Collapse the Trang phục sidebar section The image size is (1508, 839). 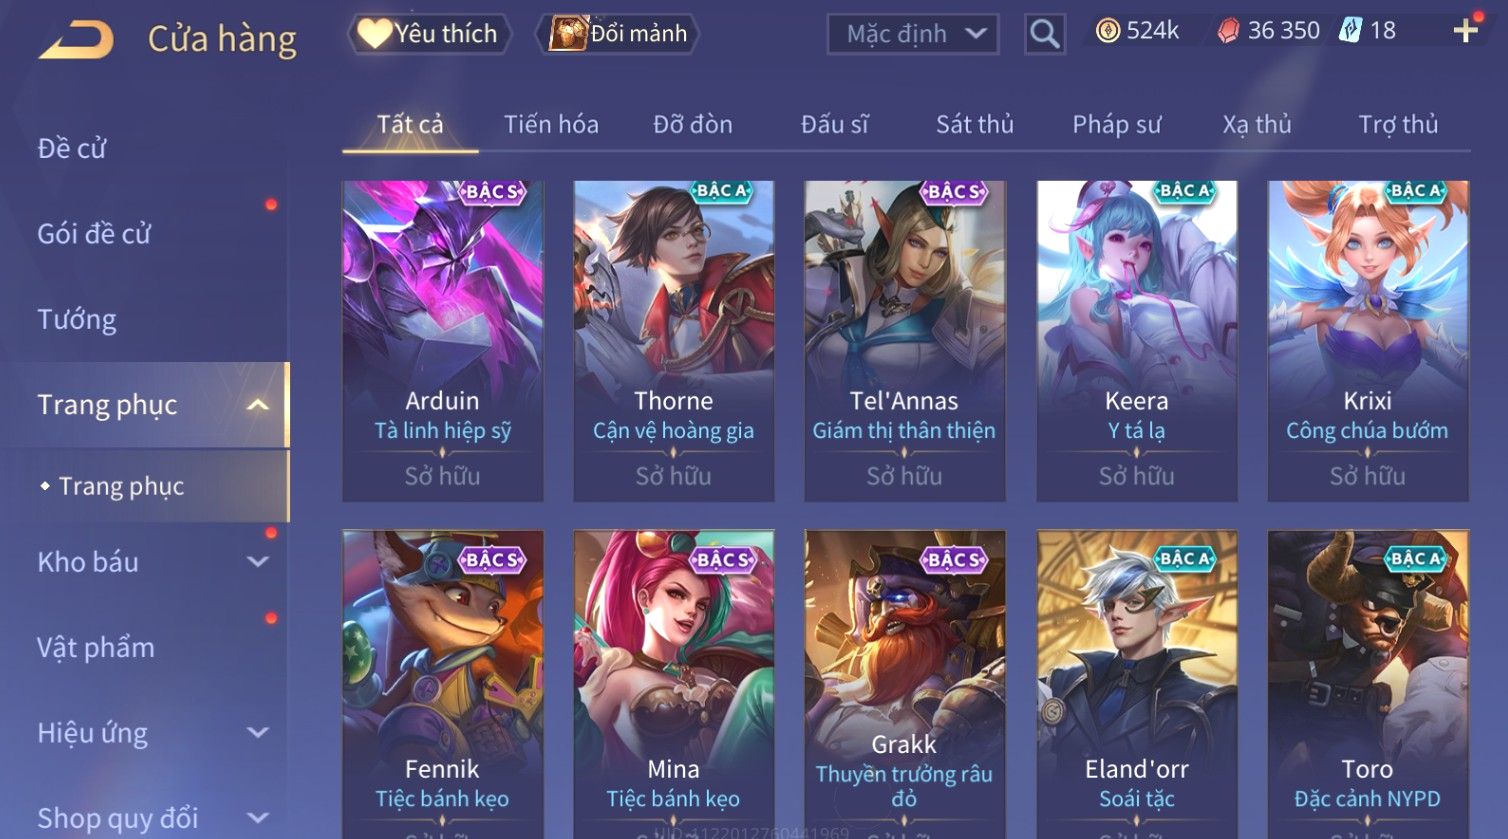[258, 405]
